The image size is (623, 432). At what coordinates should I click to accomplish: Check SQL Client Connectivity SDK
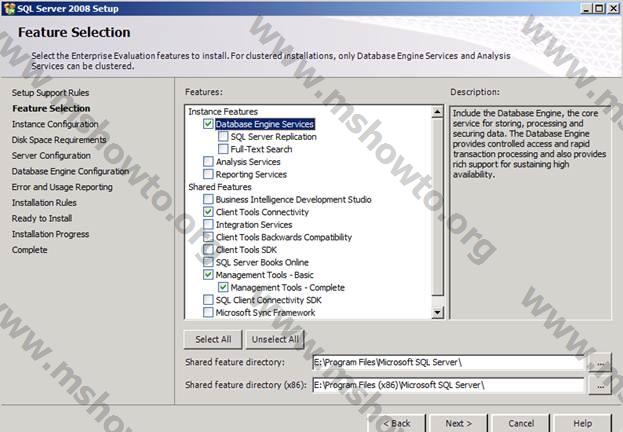[x=208, y=300]
